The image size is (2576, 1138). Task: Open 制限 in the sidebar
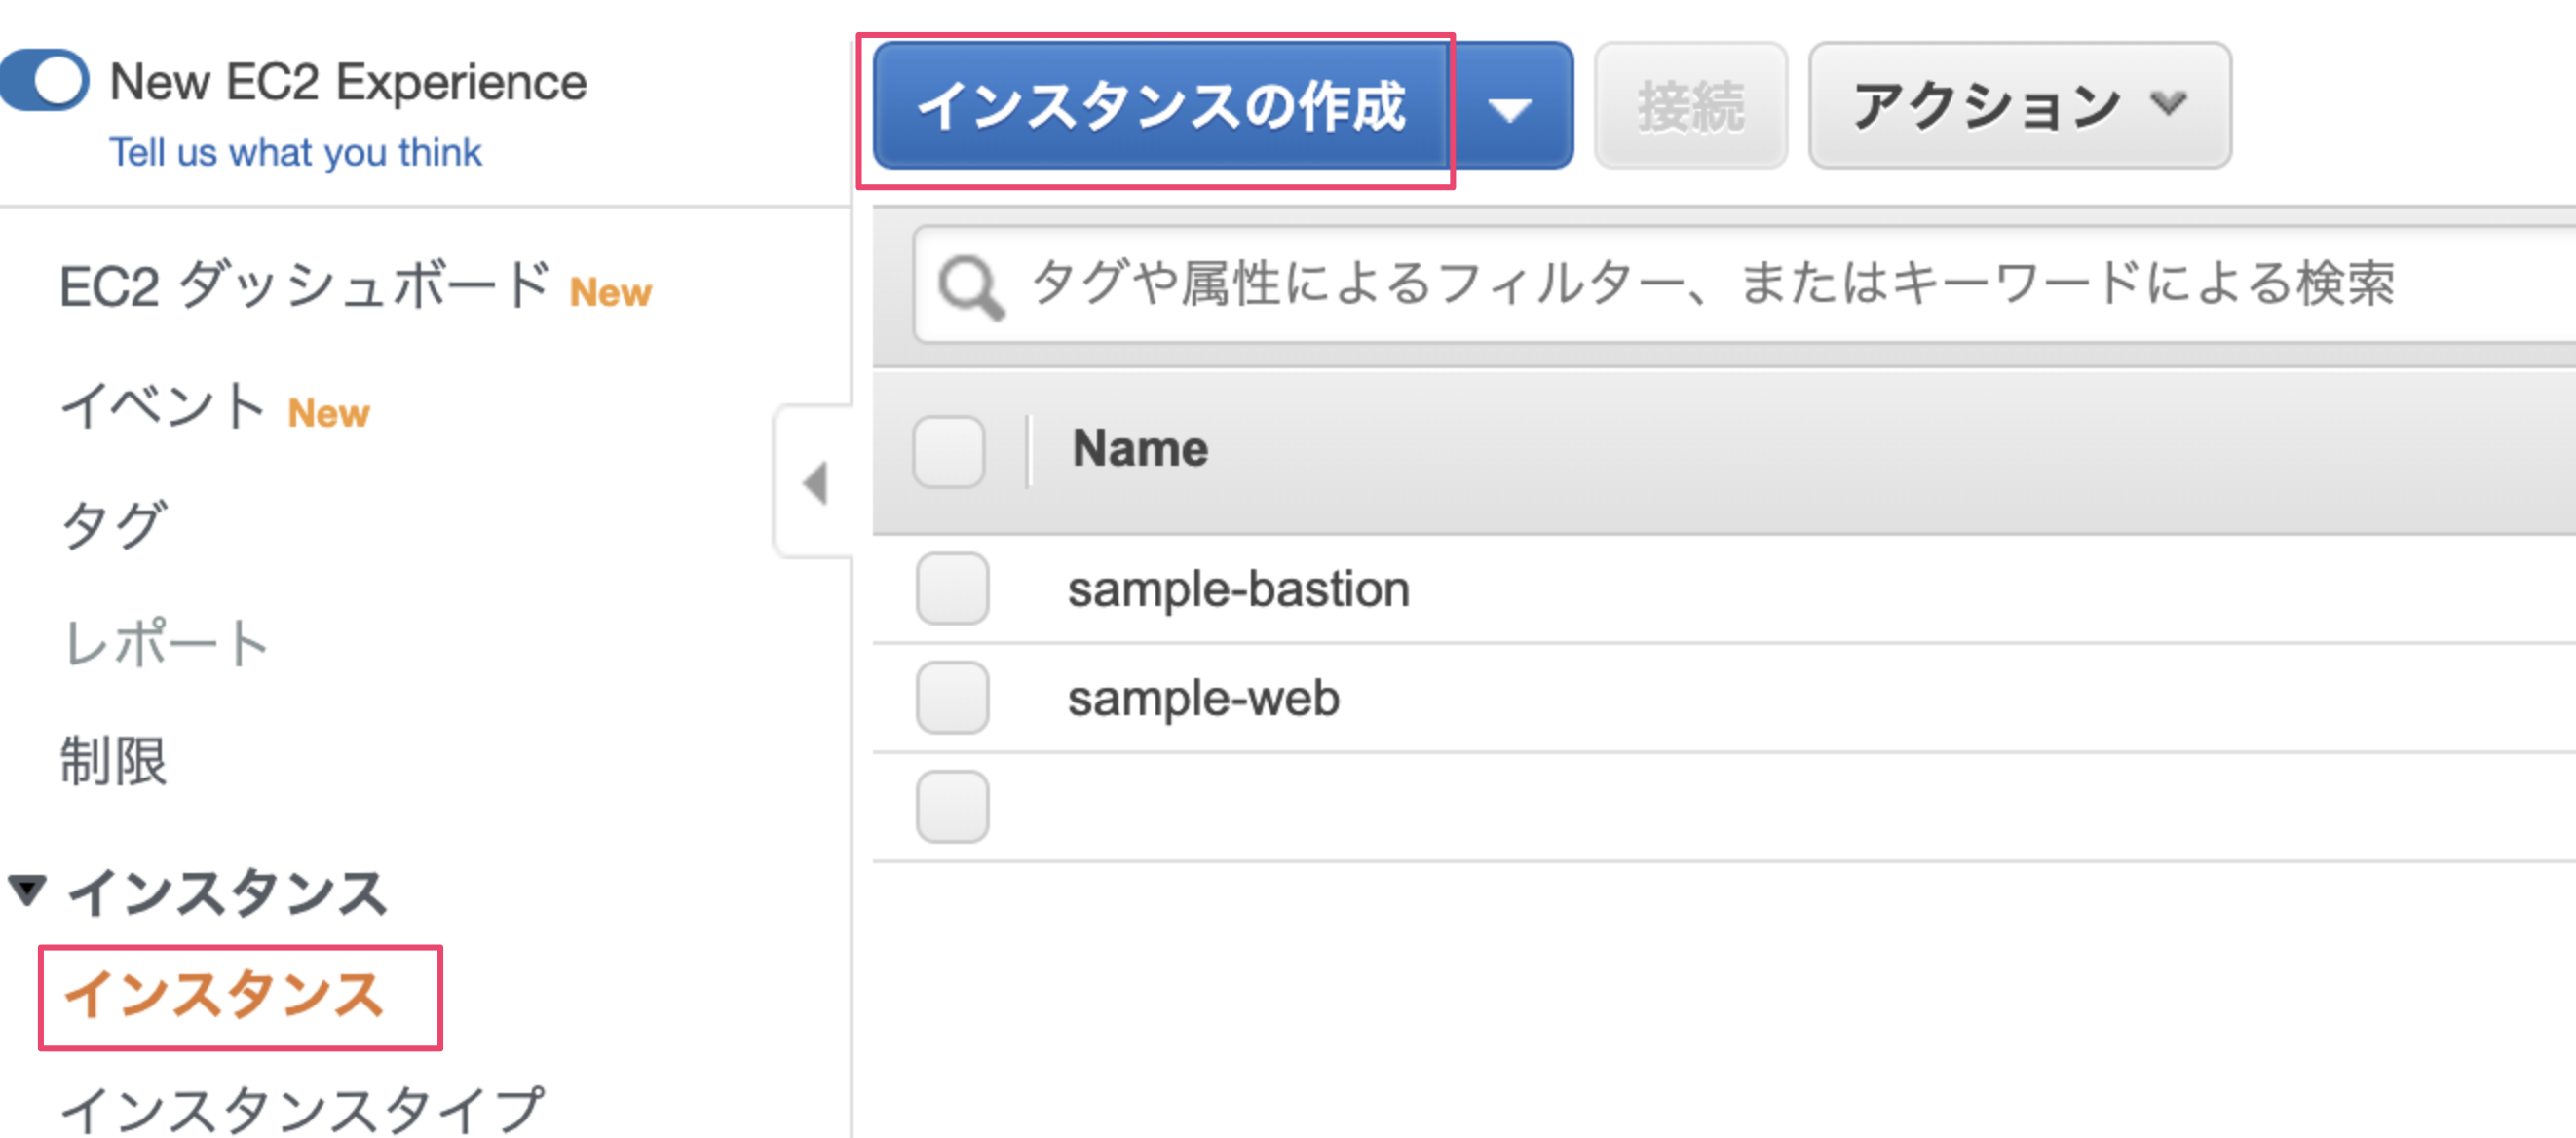114,761
